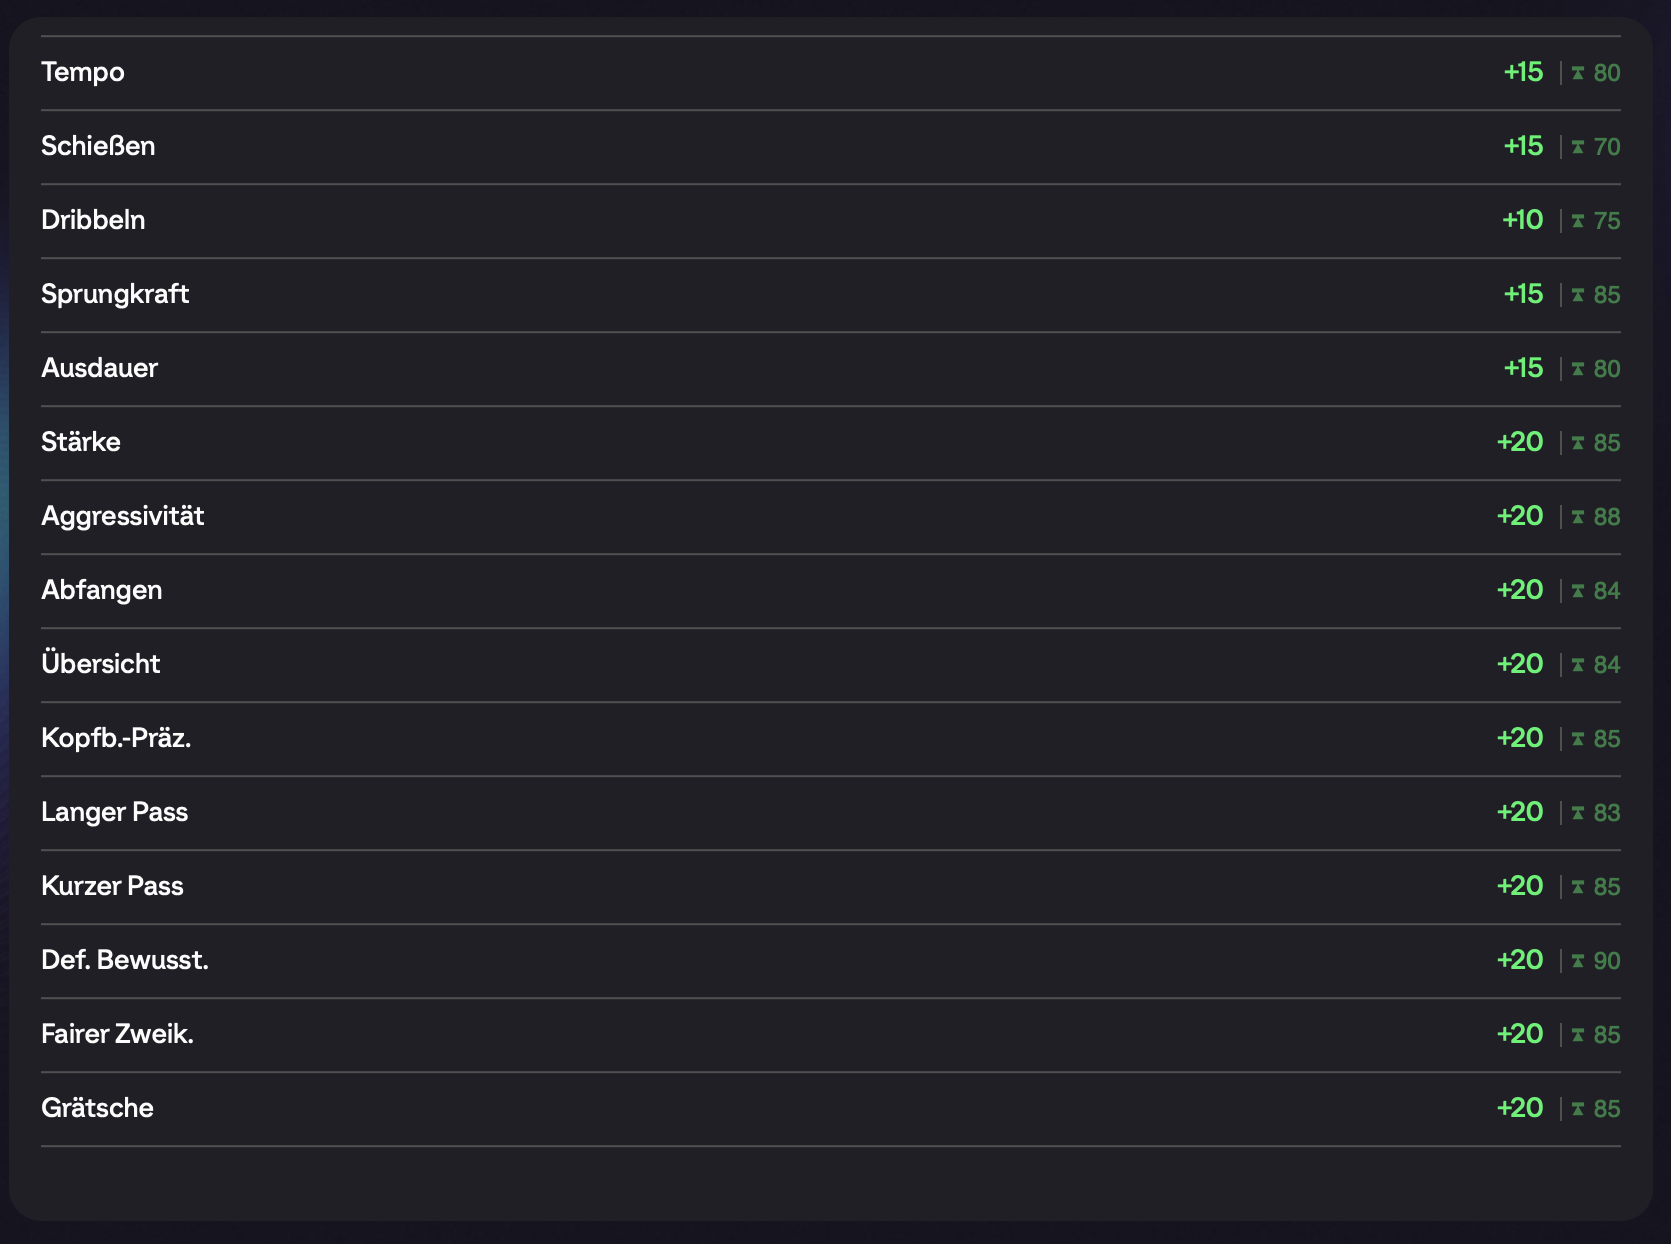Image resolution: width=1671 pixels, height=1244 pixels.
Task: Click the +20 bonus for Def. Bewusst.
Action: pyautogui.click(x=1520, y=960)
